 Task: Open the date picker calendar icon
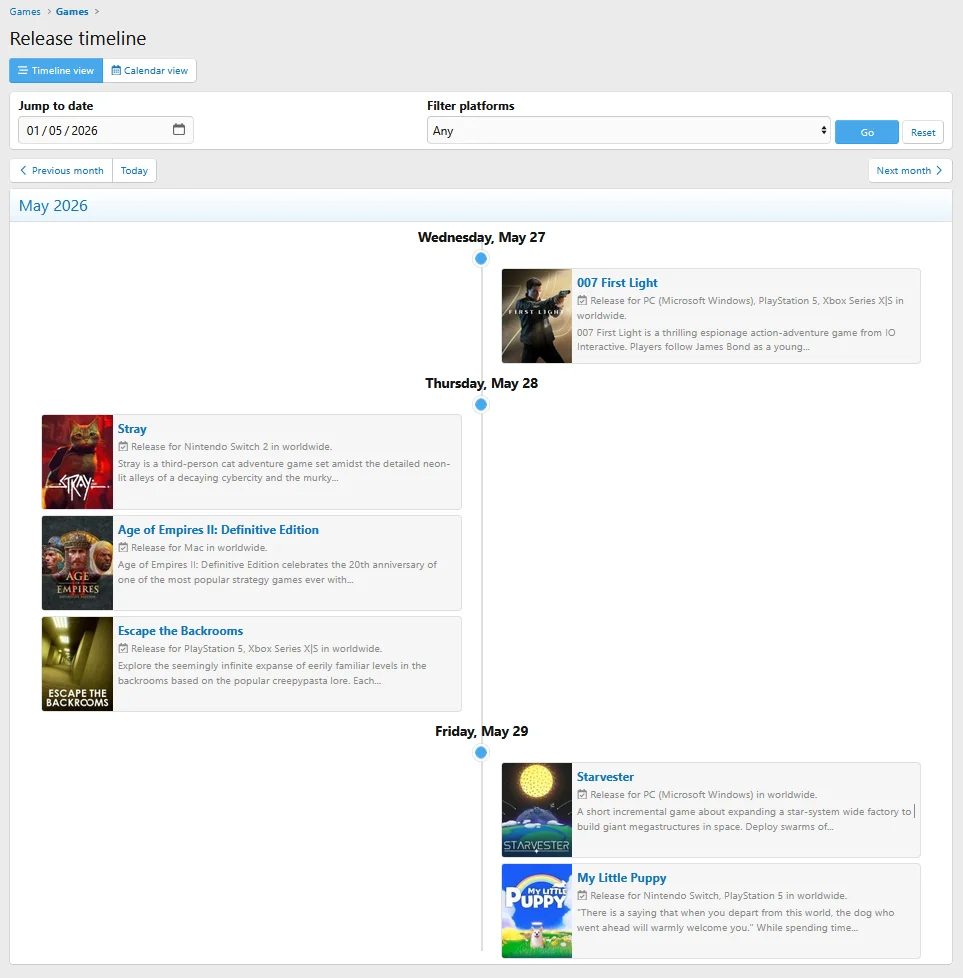point(179,130)
